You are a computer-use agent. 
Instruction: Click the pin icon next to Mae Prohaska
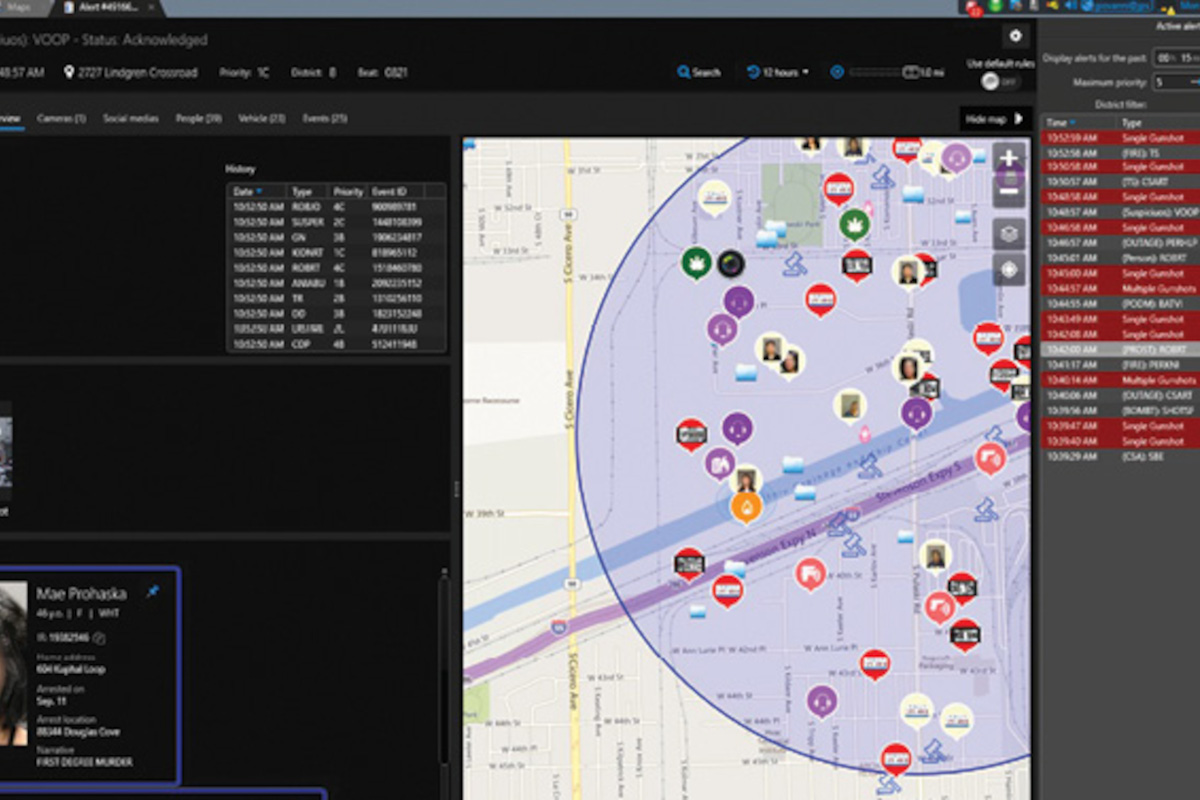point(153,592)
